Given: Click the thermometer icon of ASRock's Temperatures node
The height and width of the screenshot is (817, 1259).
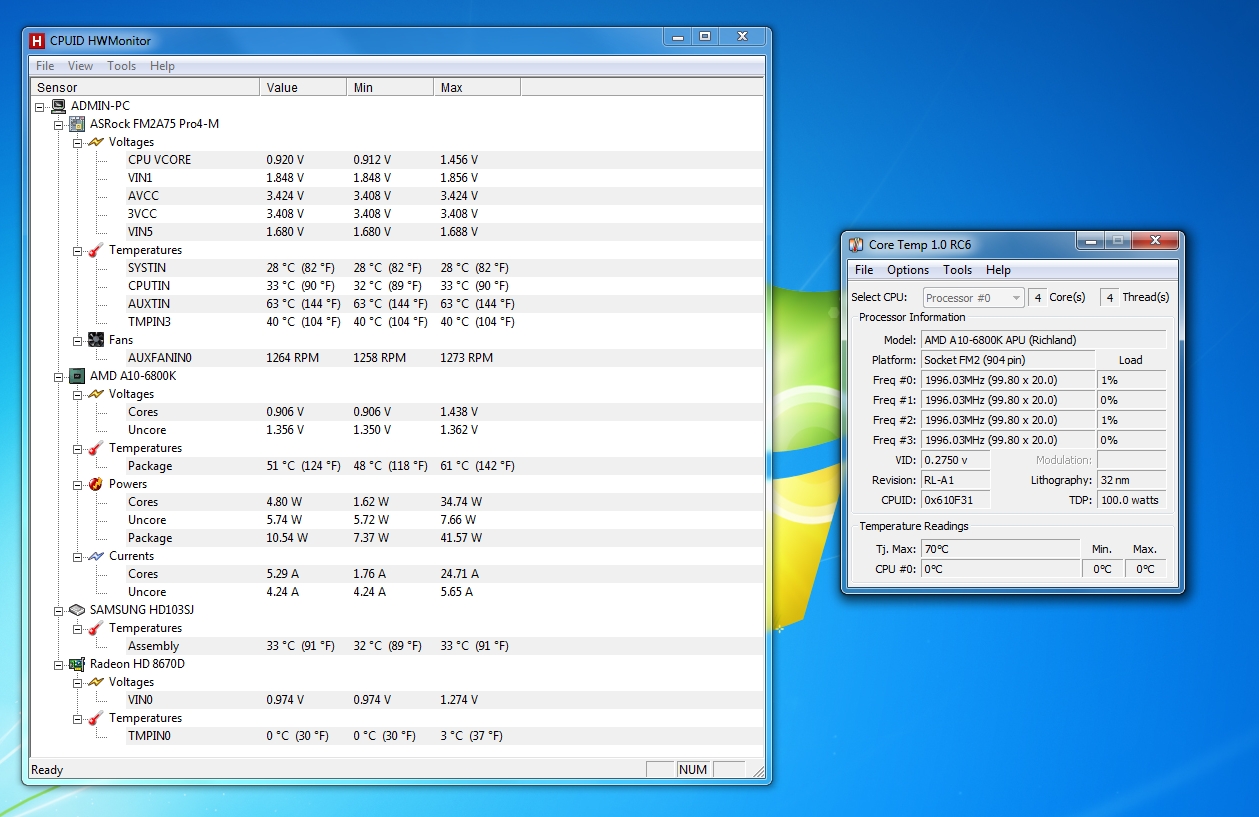Looking at the screenshot, I should pyautogui.click(x=96, y=250).
